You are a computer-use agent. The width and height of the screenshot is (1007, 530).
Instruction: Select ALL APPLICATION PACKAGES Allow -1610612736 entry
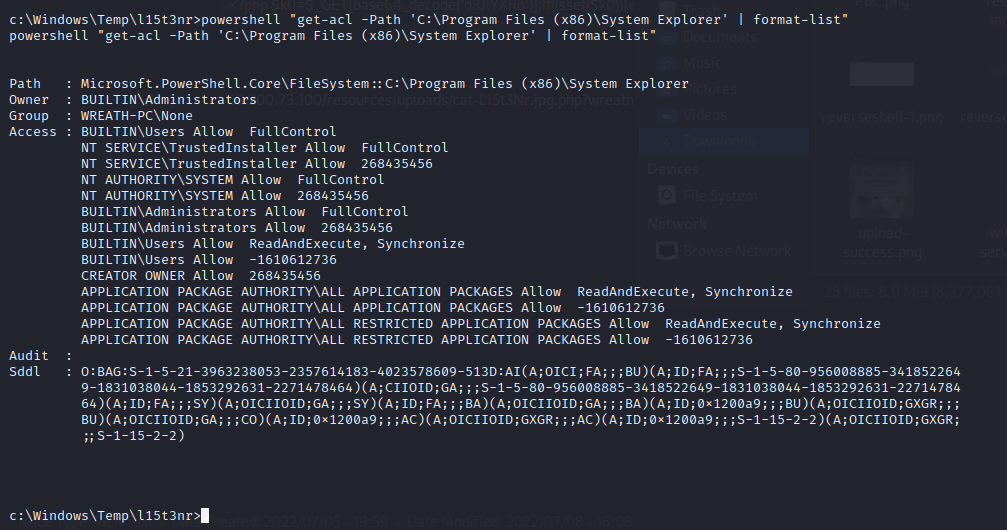[x=373, y=309]
